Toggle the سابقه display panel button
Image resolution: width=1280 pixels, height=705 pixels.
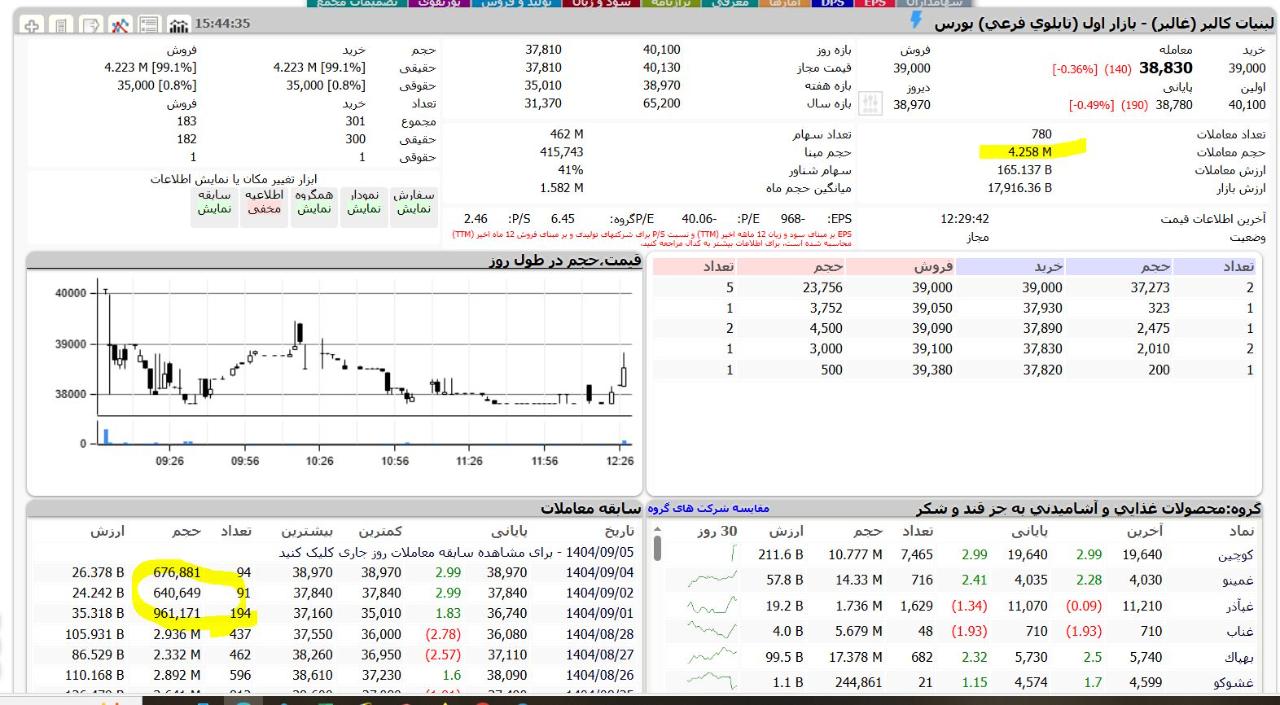pyautogui.click(x=214, y=203)
